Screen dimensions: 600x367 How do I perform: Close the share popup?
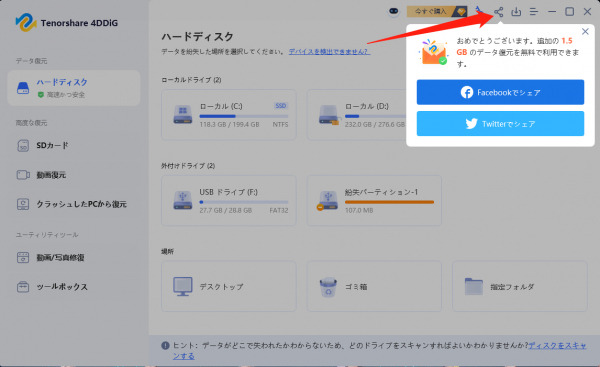point(585,31)
